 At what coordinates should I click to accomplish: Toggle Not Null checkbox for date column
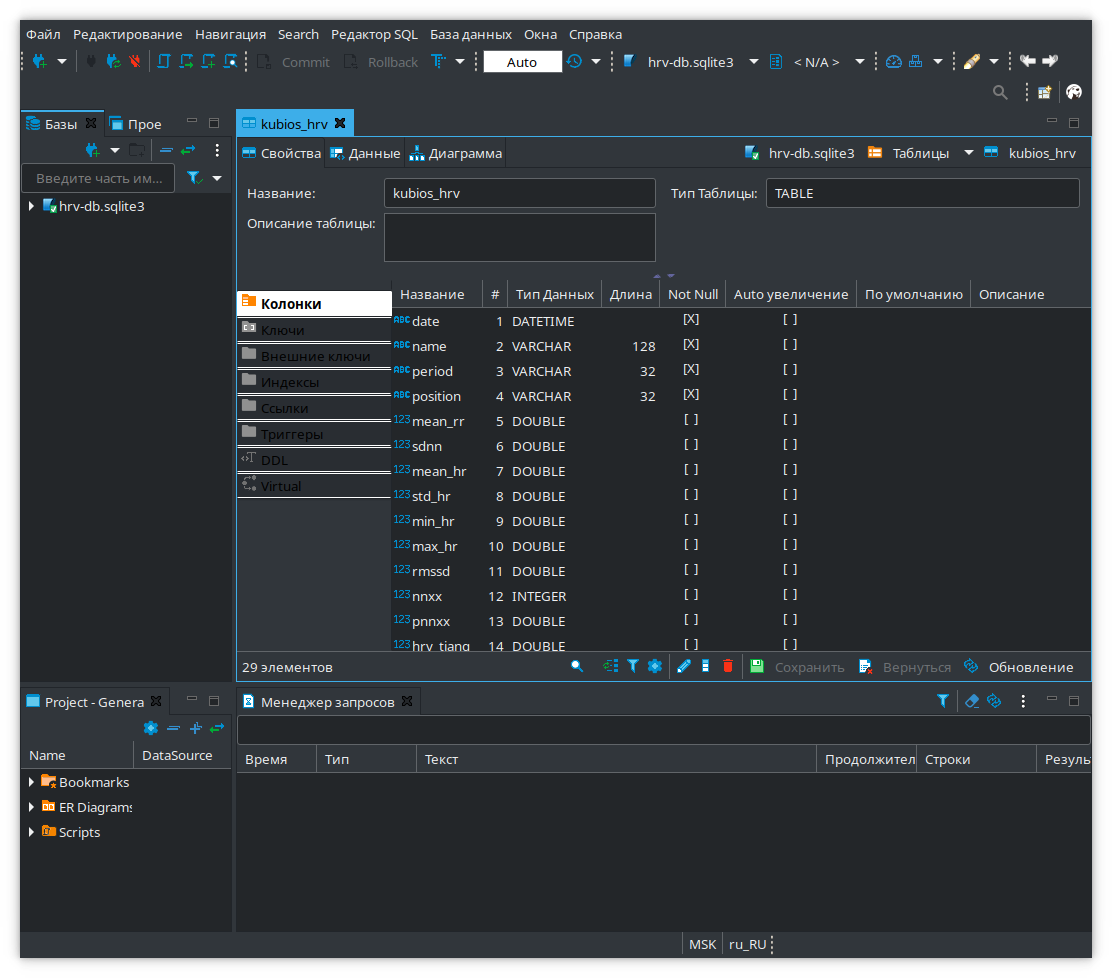[691, 320]
